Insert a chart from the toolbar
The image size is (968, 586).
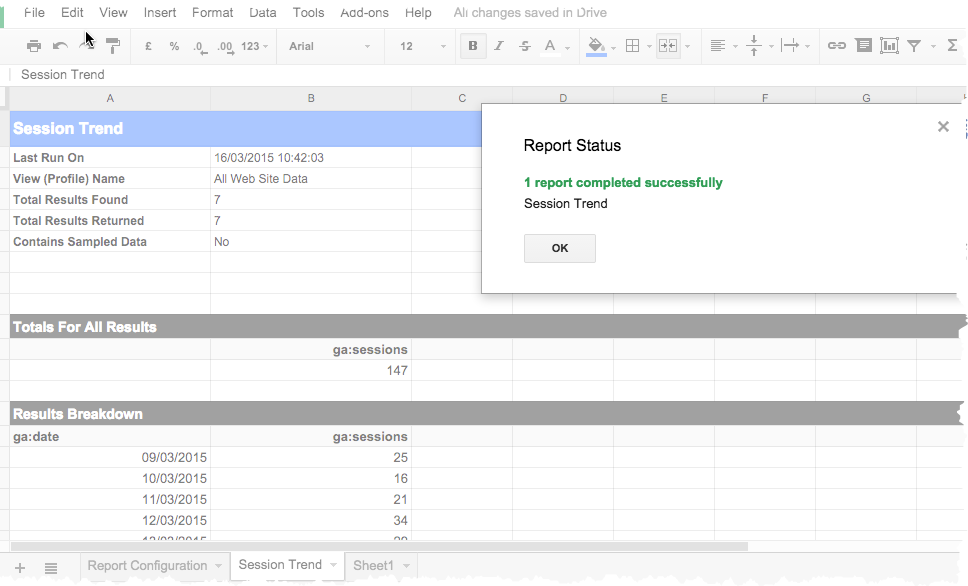[889, 46]
